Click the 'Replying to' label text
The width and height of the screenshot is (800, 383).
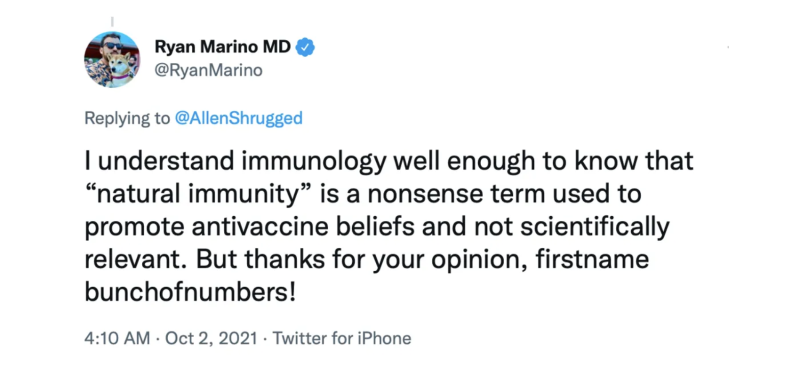(127, 118)
